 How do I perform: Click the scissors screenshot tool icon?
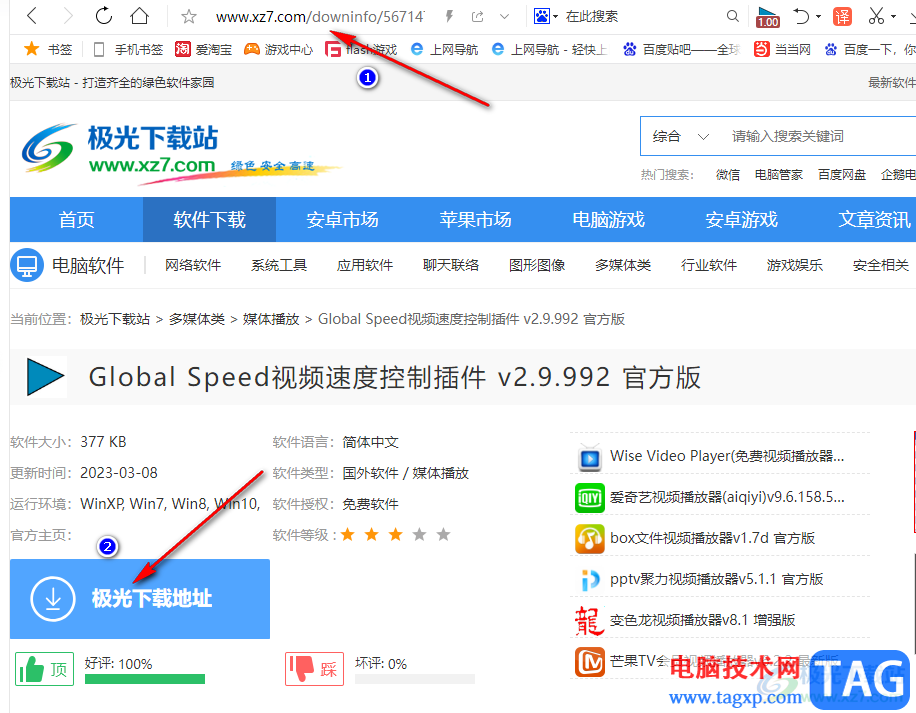pyautogui.click(x=876, y=16)
